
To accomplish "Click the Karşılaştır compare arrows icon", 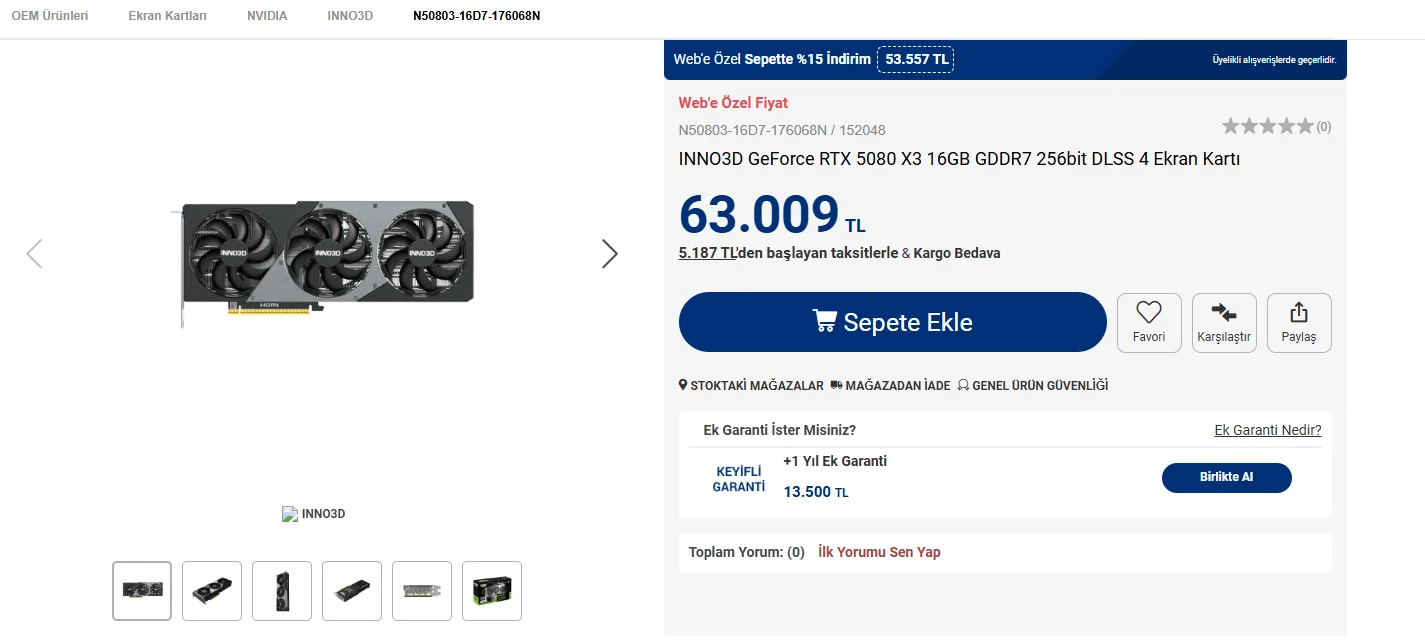I will click(1223, 312).
